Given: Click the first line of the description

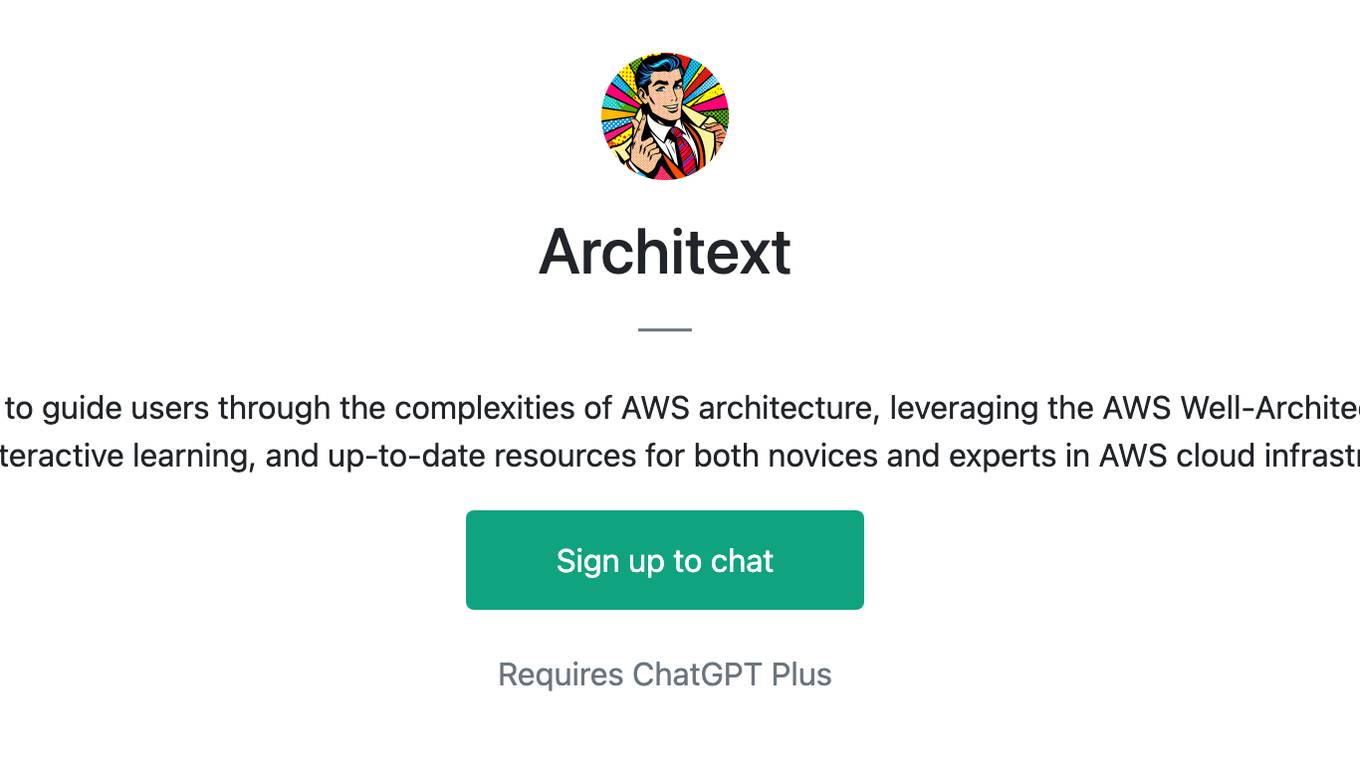Looking at the screenshot, I should click(x=680, y=408).
